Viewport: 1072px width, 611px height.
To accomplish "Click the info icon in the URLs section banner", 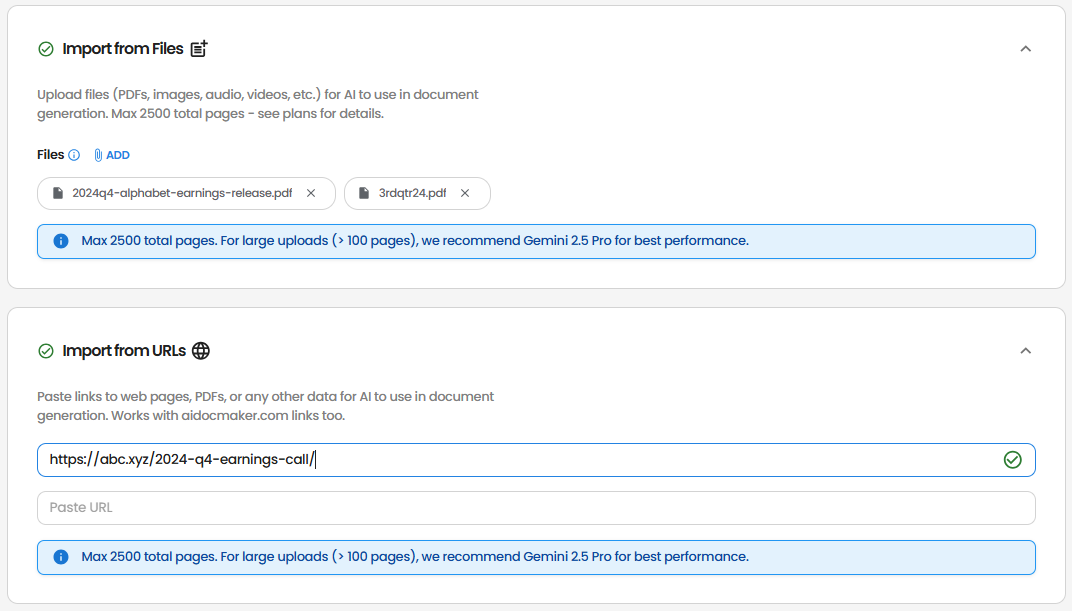I will (61, 557).
